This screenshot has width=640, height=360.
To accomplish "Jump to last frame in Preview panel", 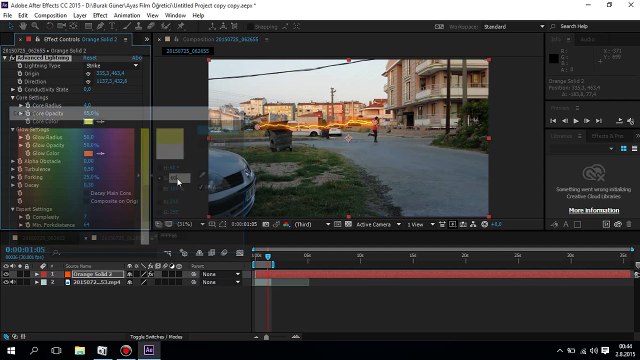I will (599, 121).
